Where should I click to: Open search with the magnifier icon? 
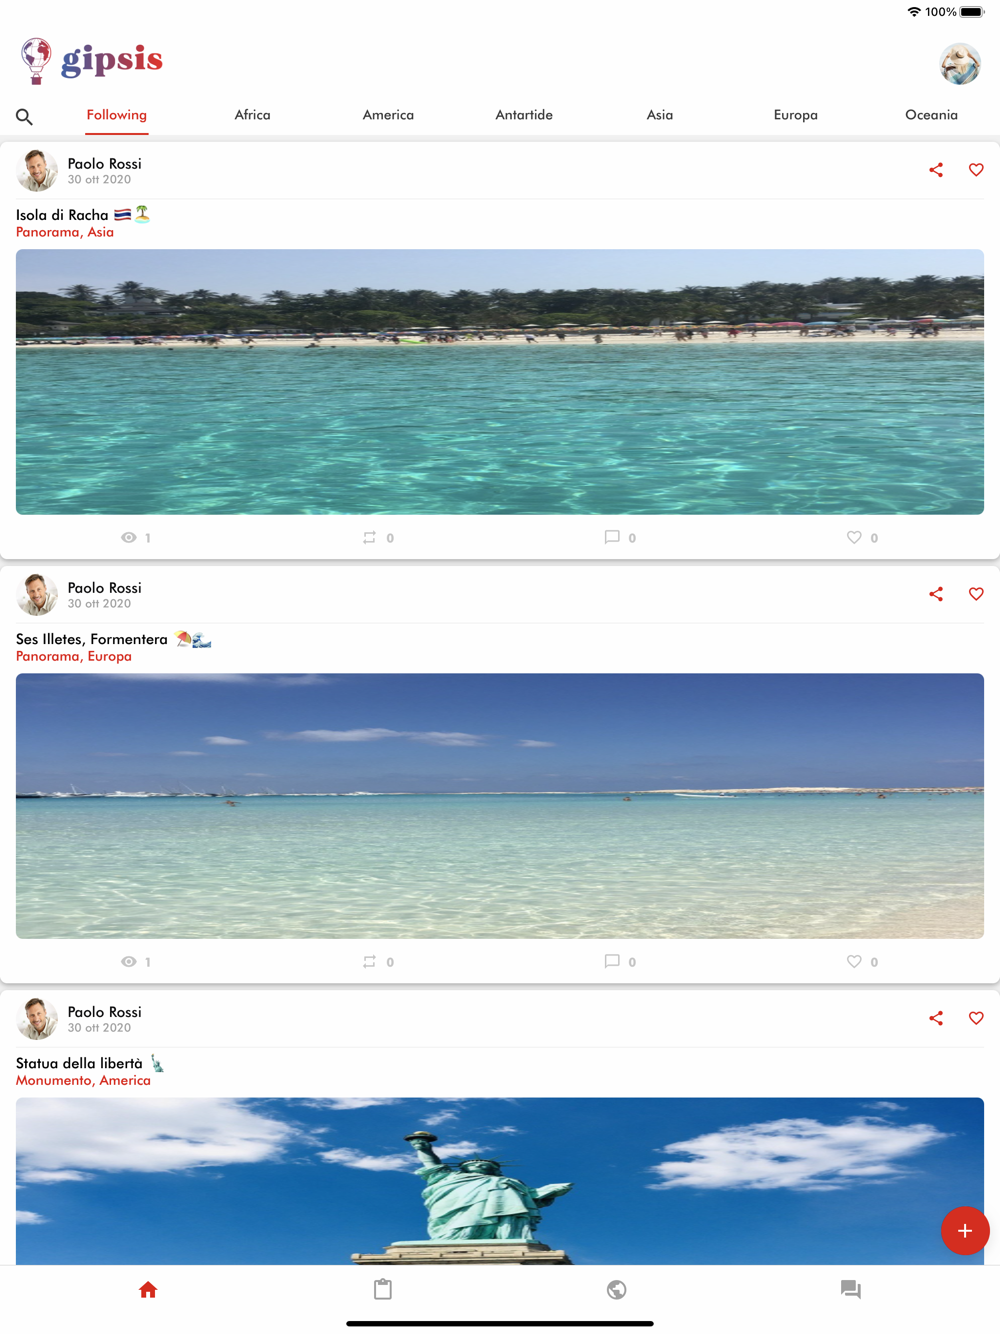click(24, 117)
